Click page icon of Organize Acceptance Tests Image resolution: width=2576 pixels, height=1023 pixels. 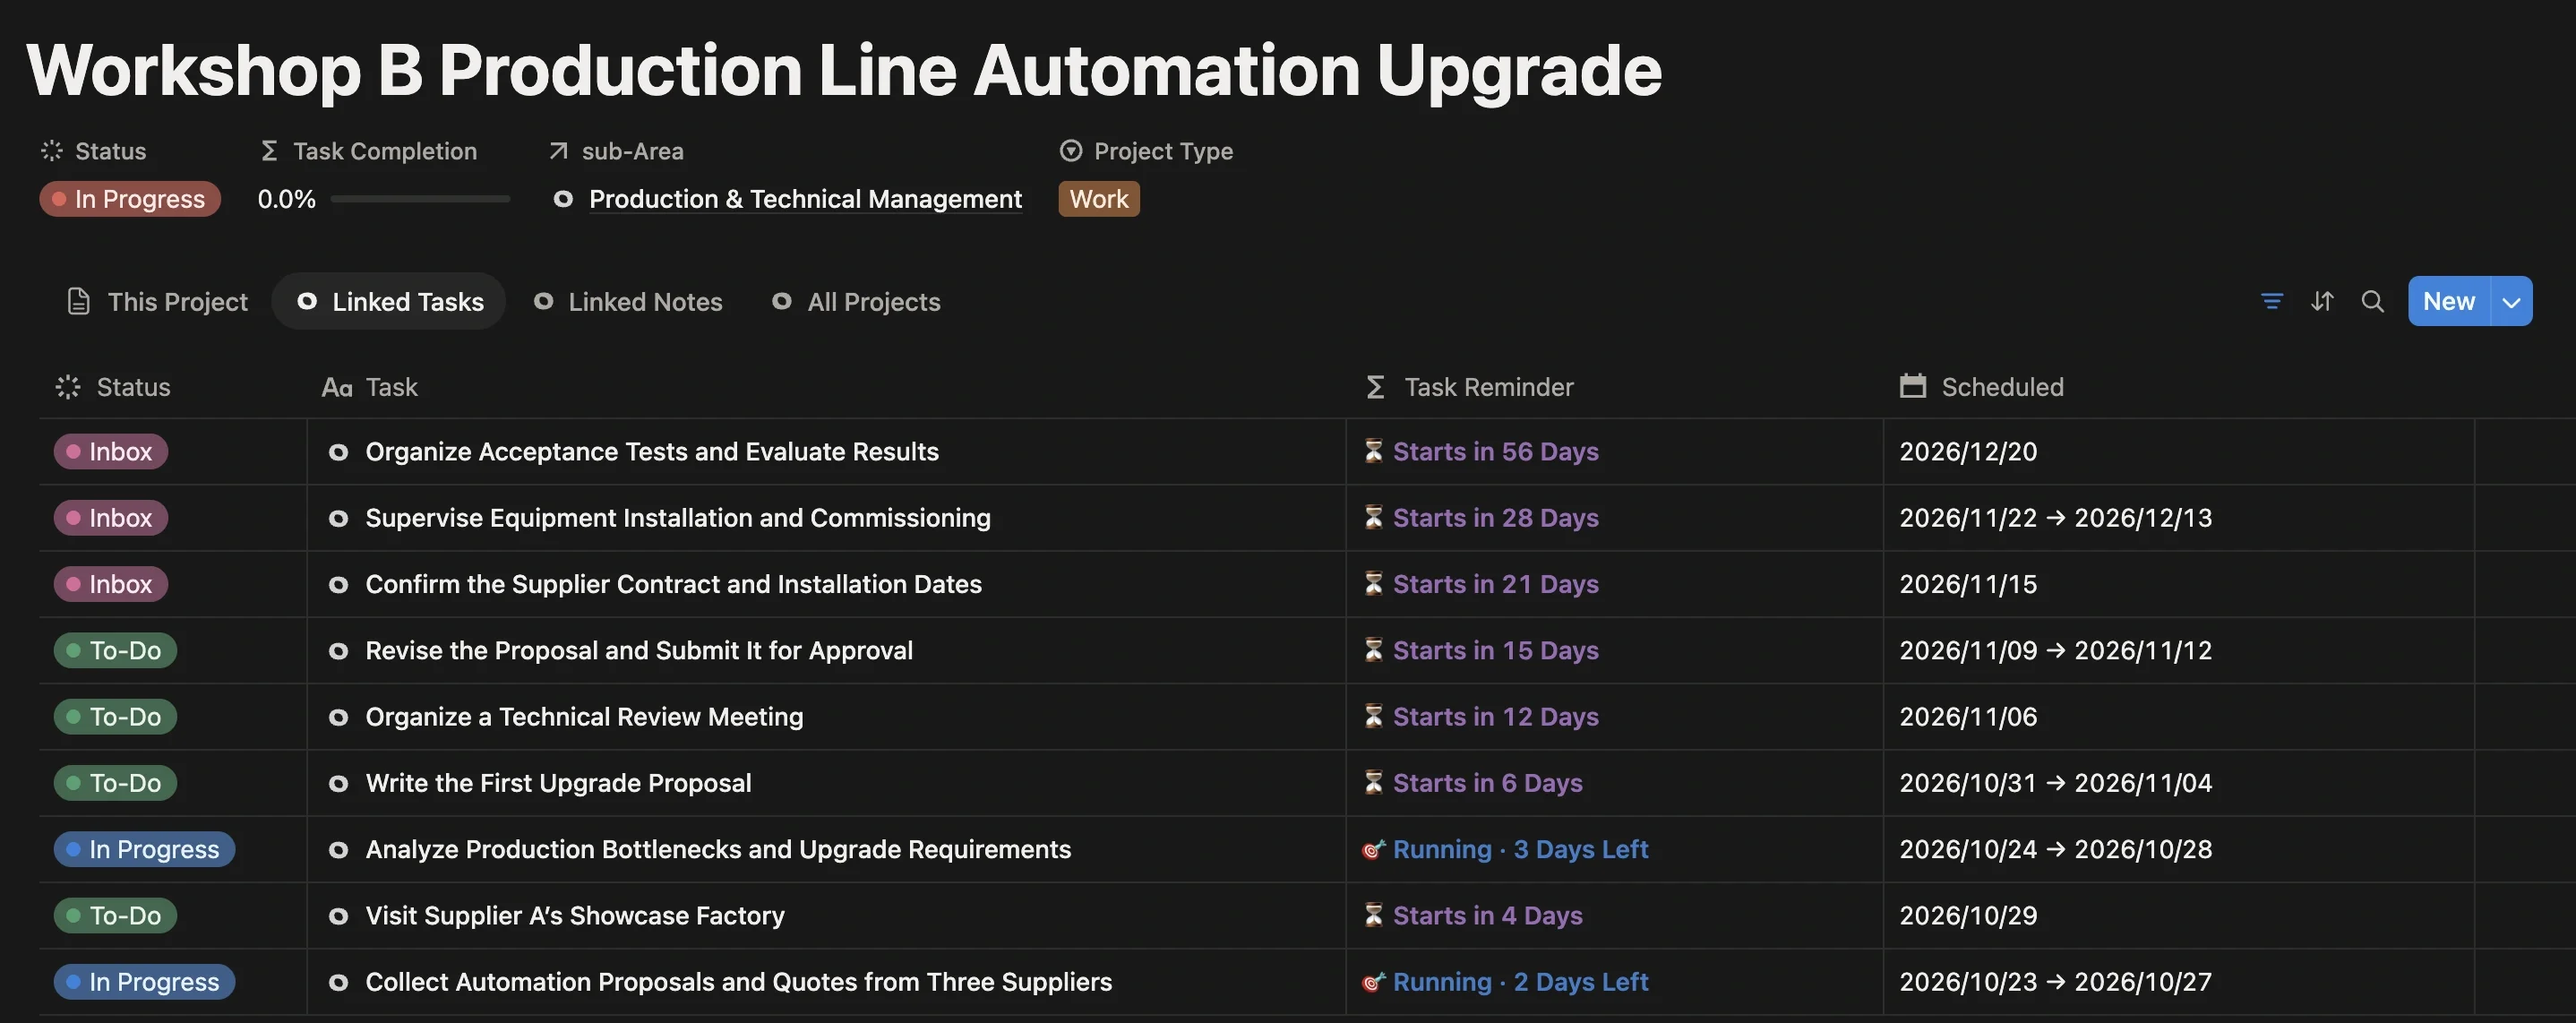(338, 452)
